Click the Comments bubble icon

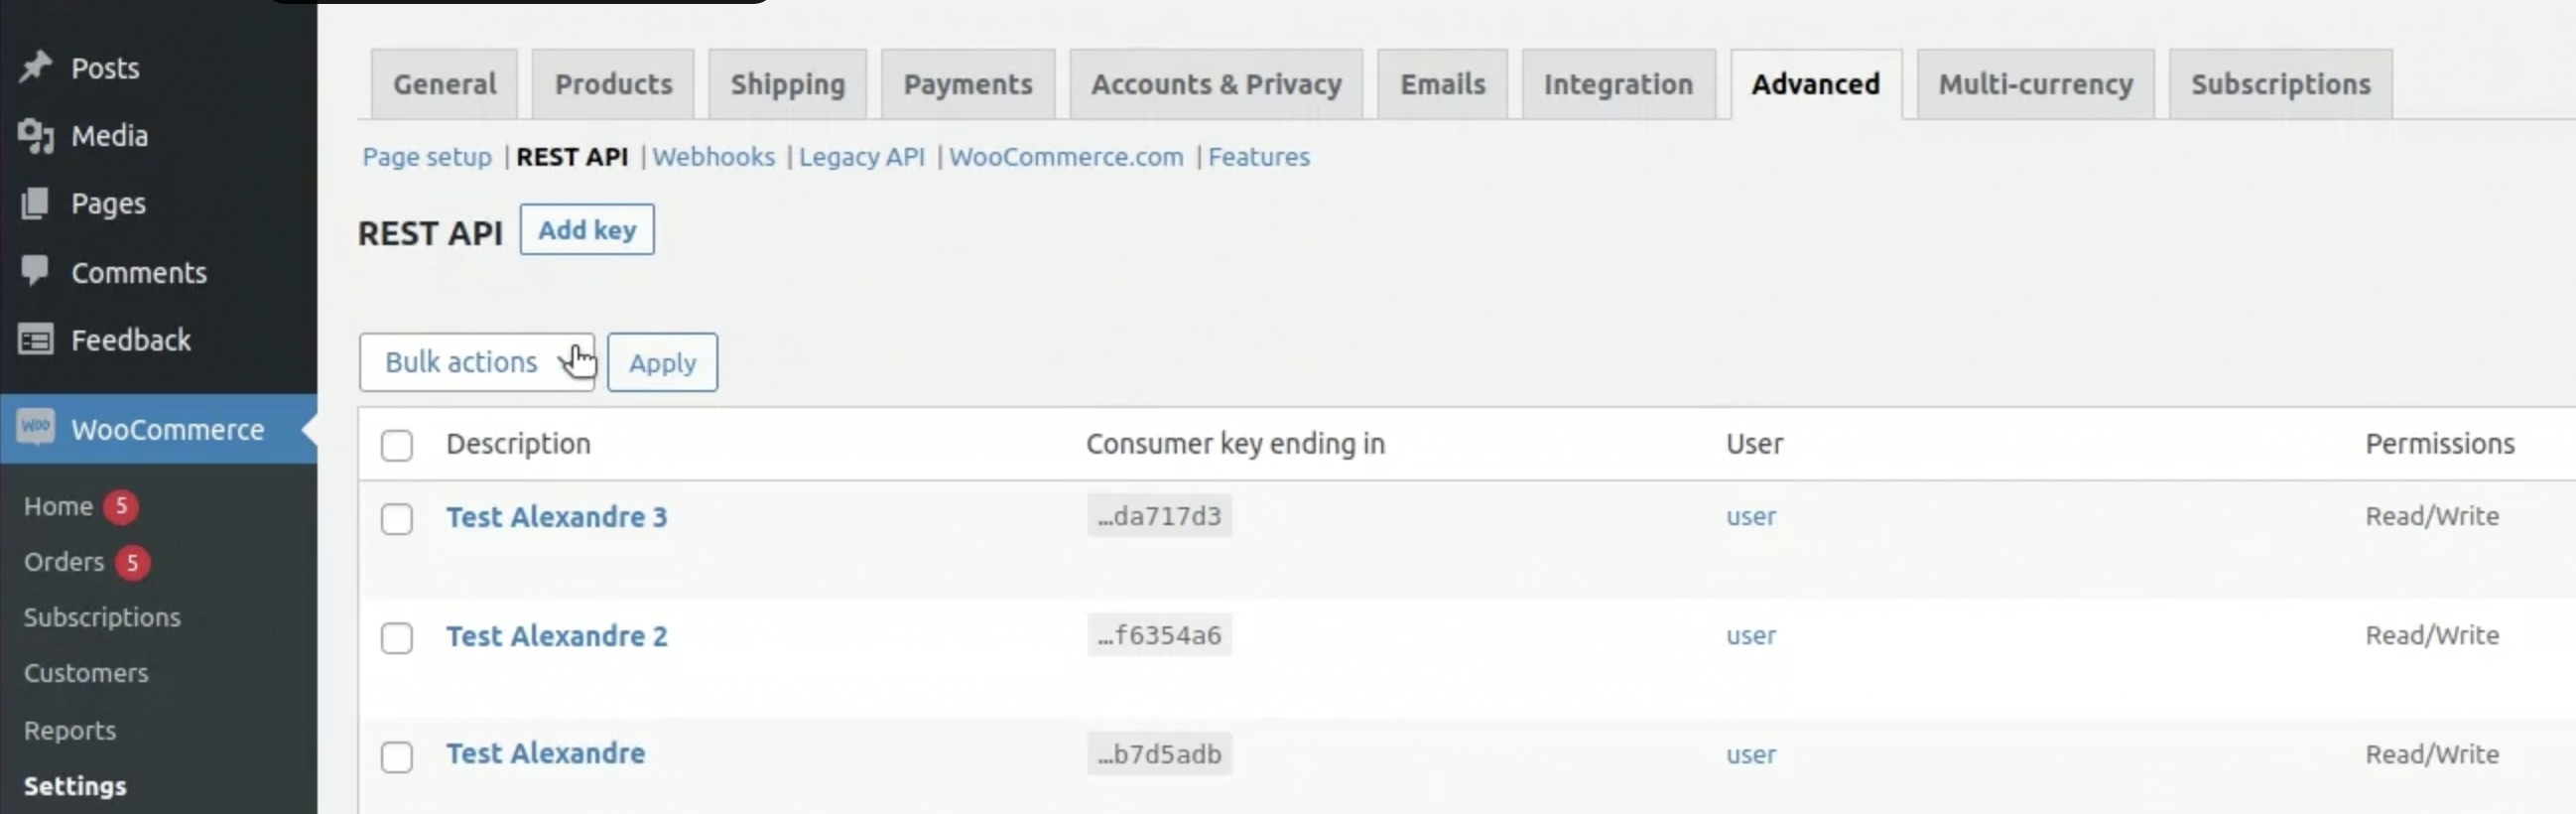point(36,271)
